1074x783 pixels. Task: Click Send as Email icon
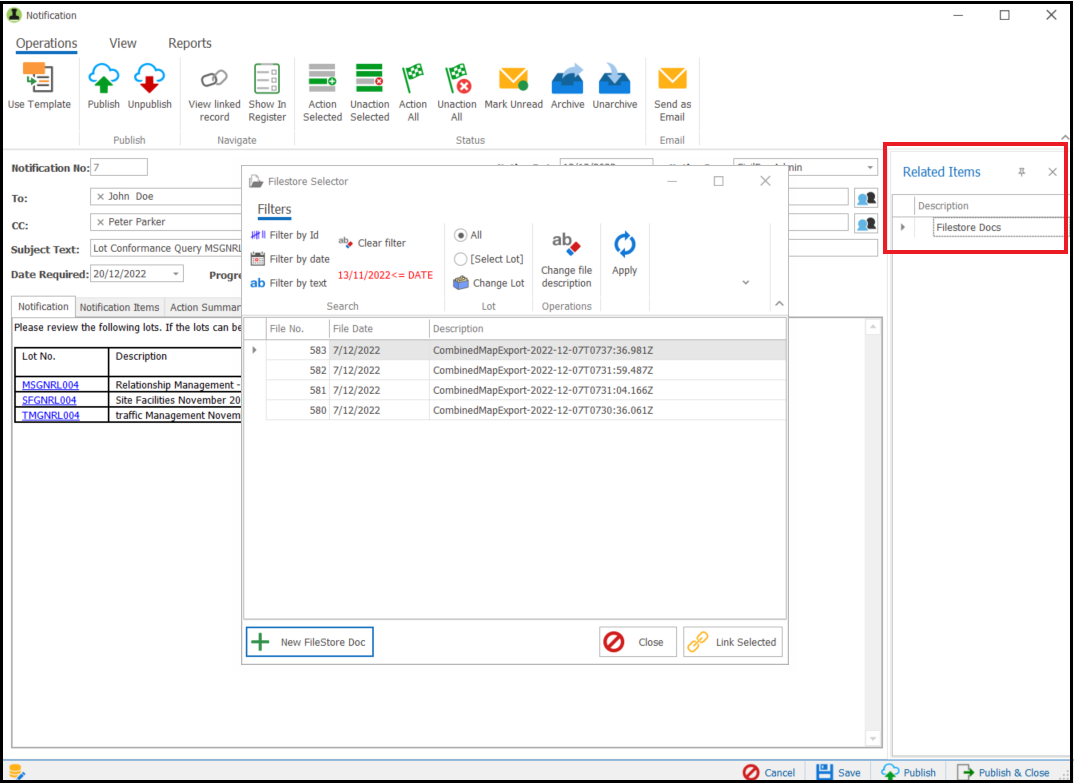pos(672,78)
